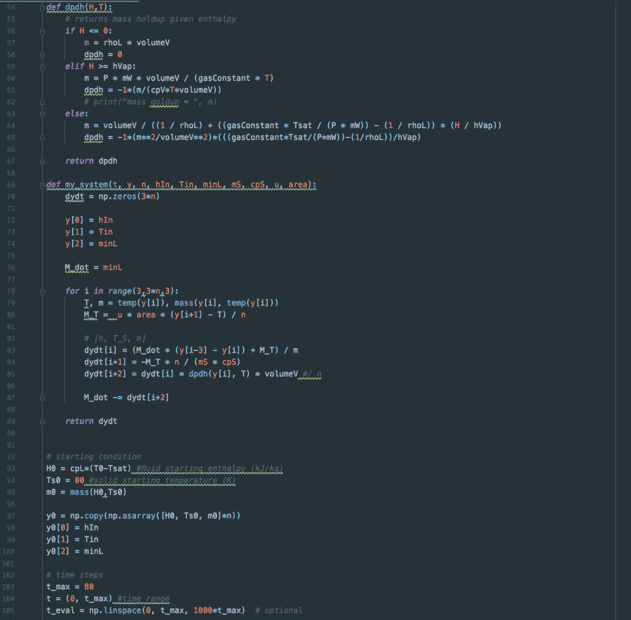Click the 'Ts0 = 80' assignment line
The height and width of the screenshot is (620, 631).
65,480
